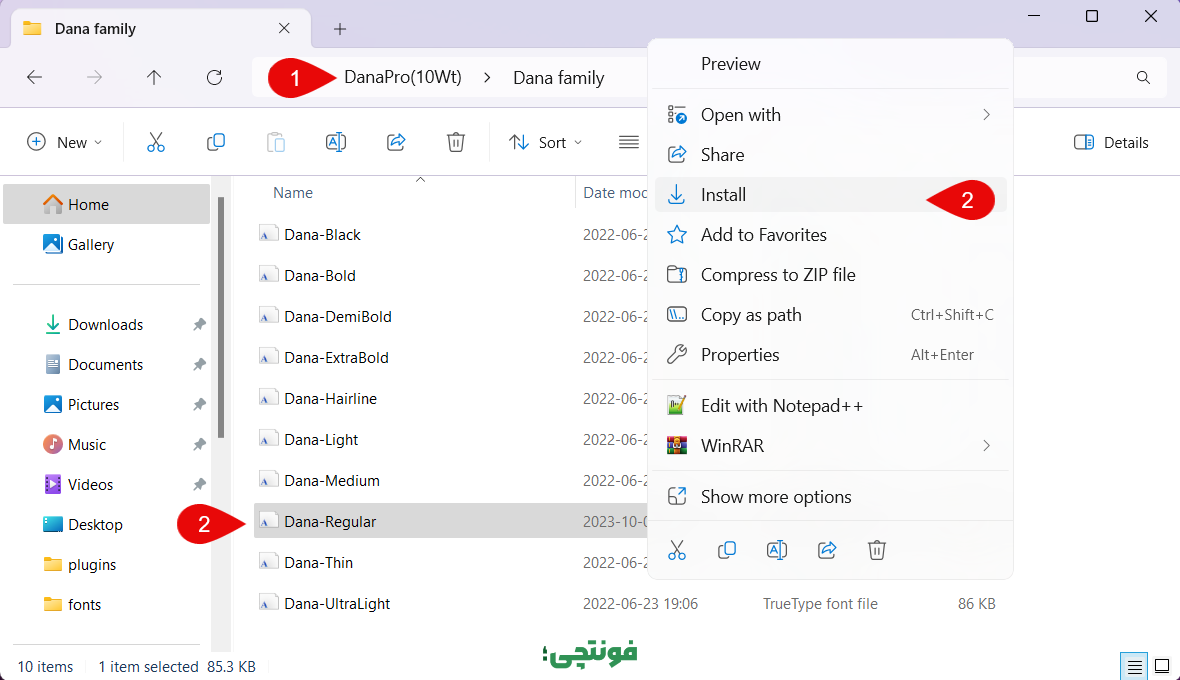Choose Install from the context menu
Viewport: 1180px width, 680px height.
pyautogui.click(x=830, y=195)
